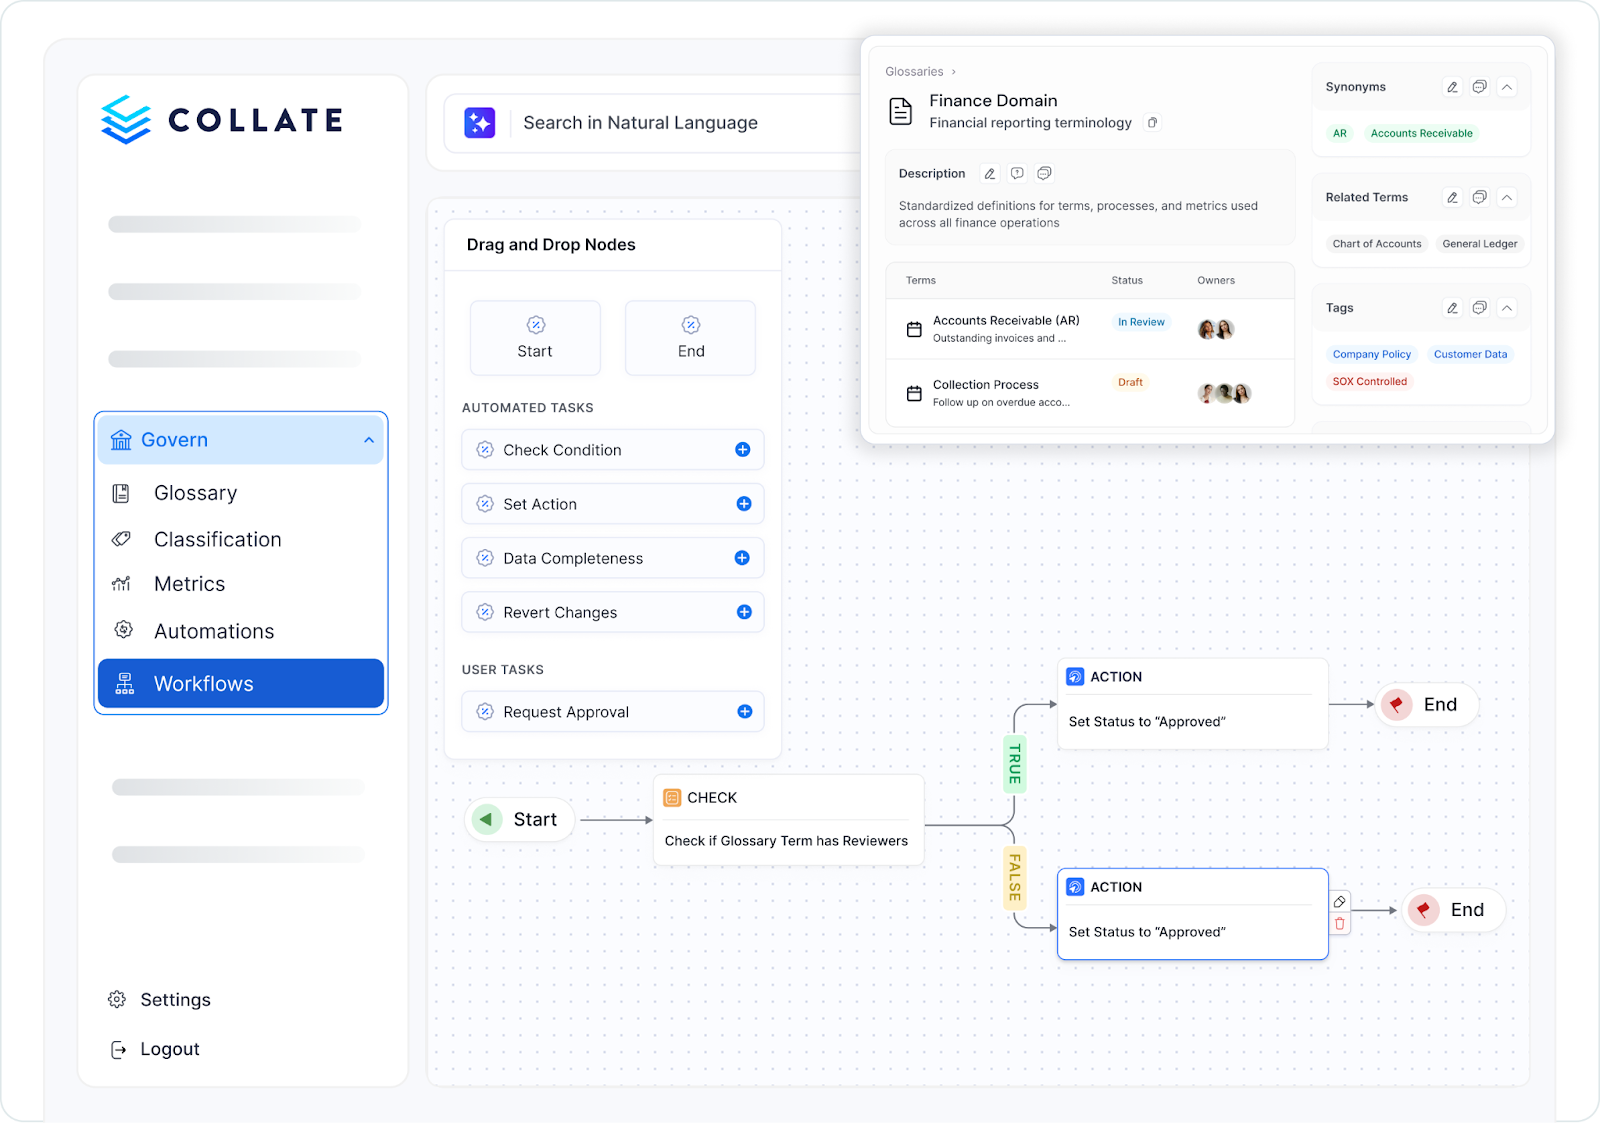Click the Chart of Accounts related term
Viewport: 1600px width, 1123px height.
1377,244
